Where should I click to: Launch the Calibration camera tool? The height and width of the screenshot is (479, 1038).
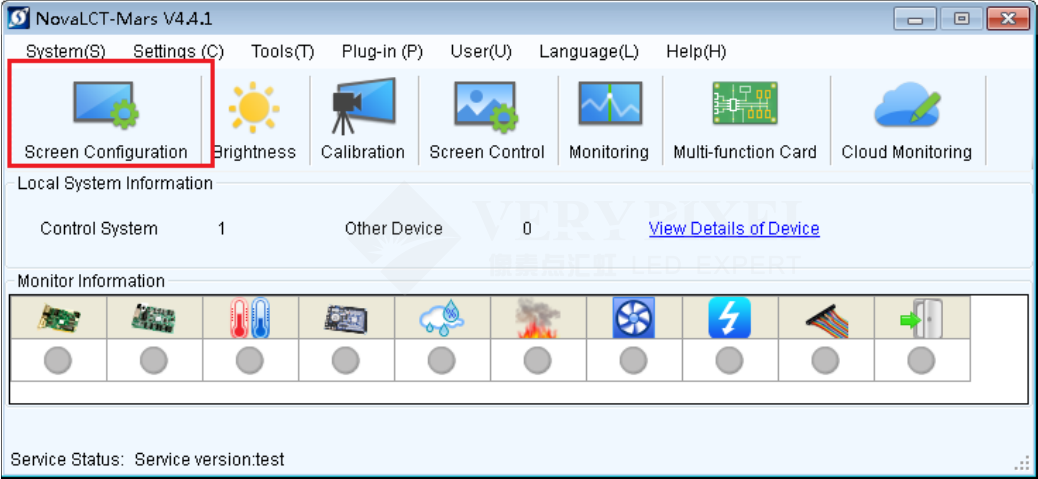point(363,118)
